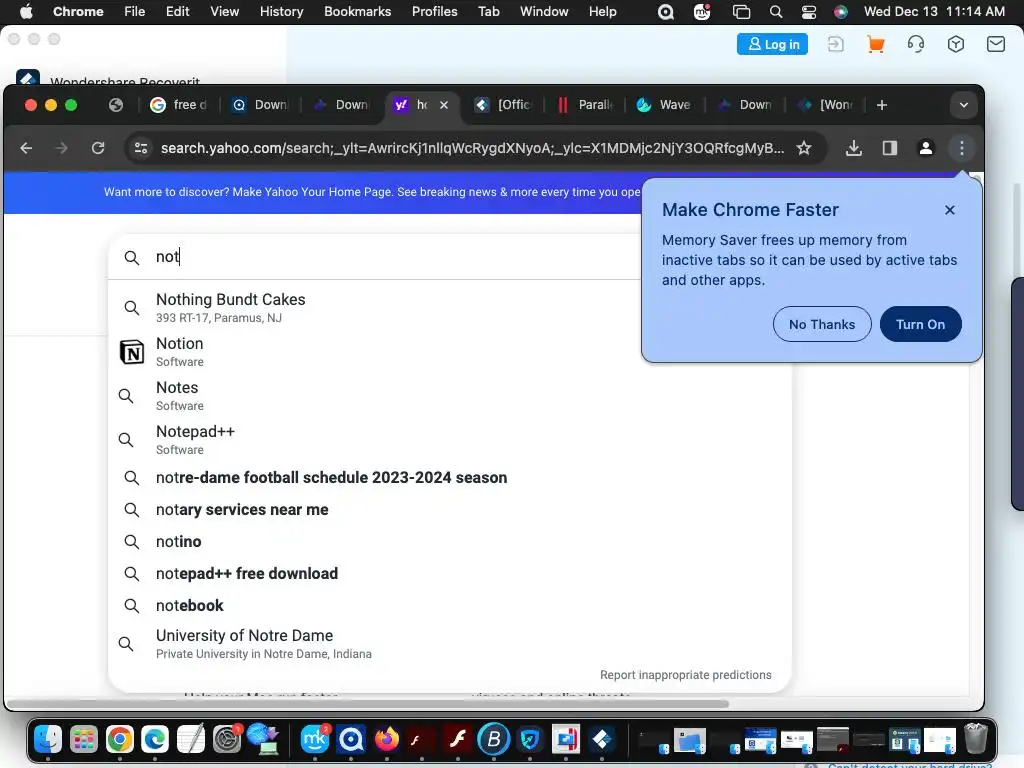Open the Profiles menu

click(434, 12)
